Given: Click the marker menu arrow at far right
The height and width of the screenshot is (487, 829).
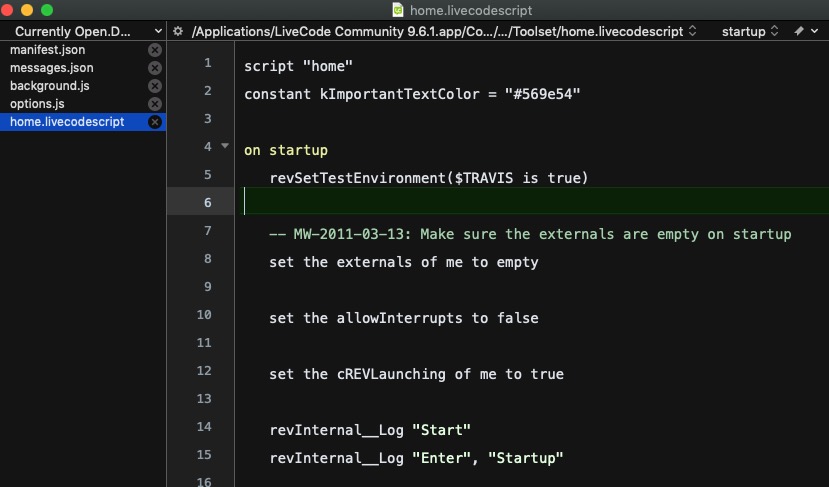Looking at the screenshot, I should click(816, 31).
